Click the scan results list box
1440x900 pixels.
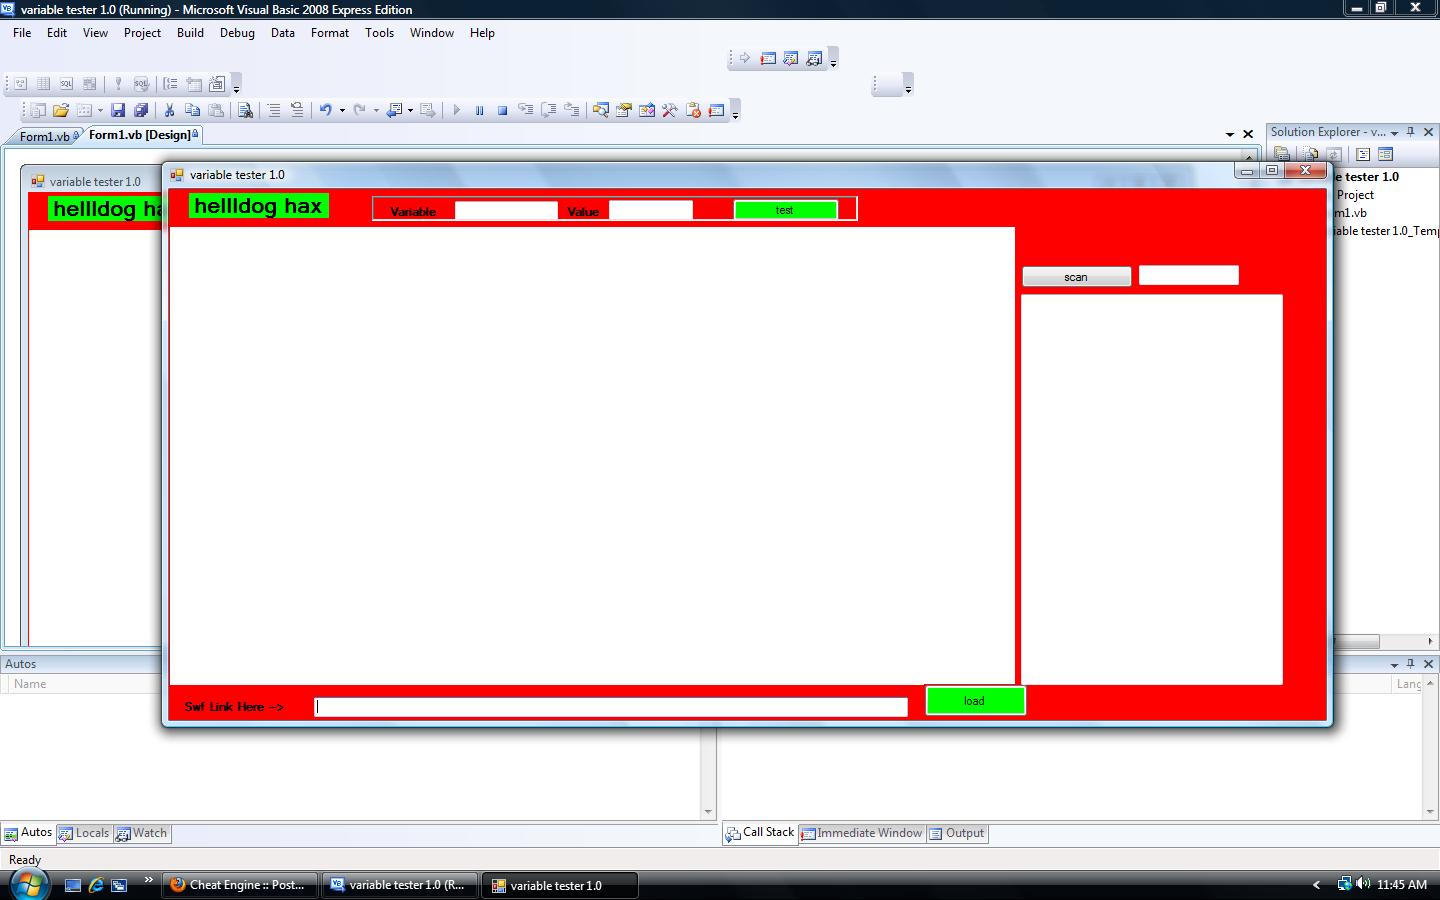coord(1152,490)
